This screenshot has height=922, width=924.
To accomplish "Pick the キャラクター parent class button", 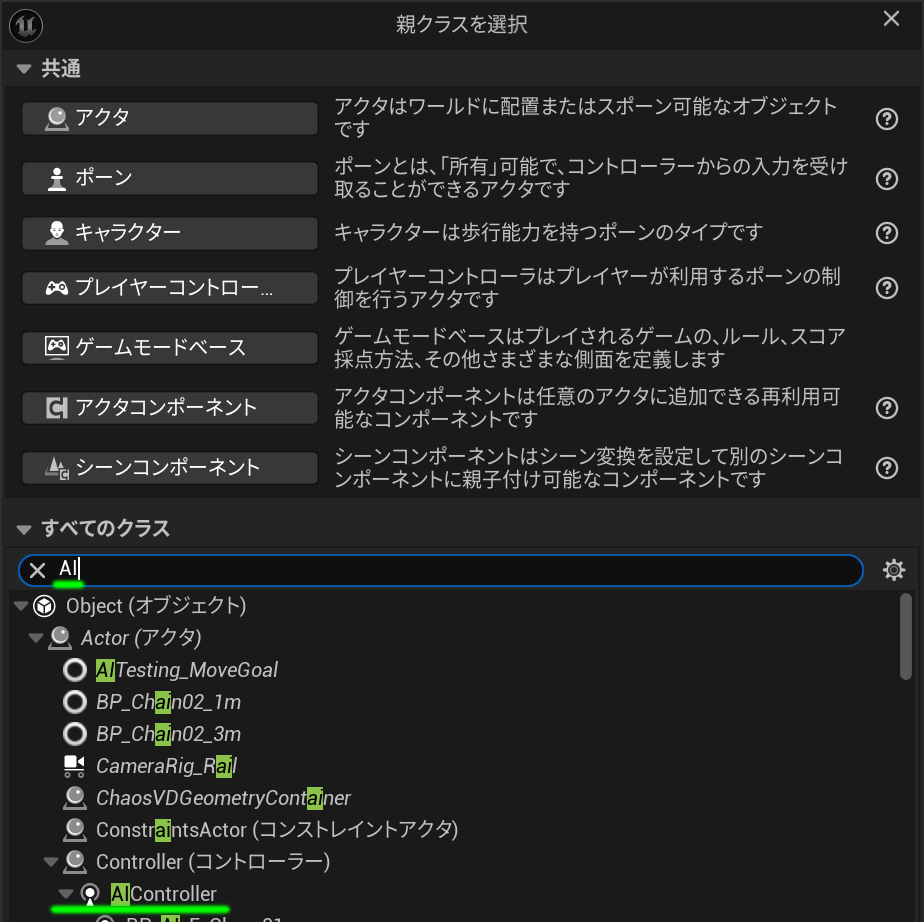I will 170,233.
